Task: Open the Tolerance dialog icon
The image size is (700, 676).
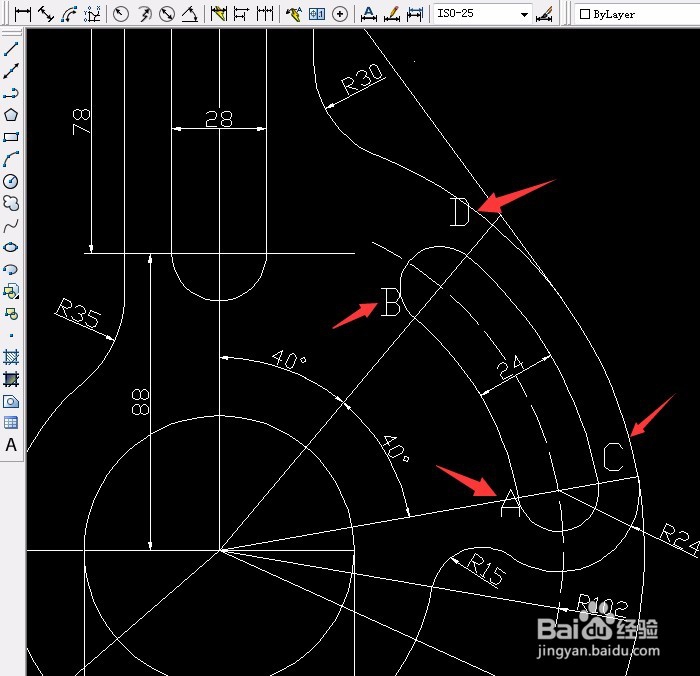Action: [317, 14]
